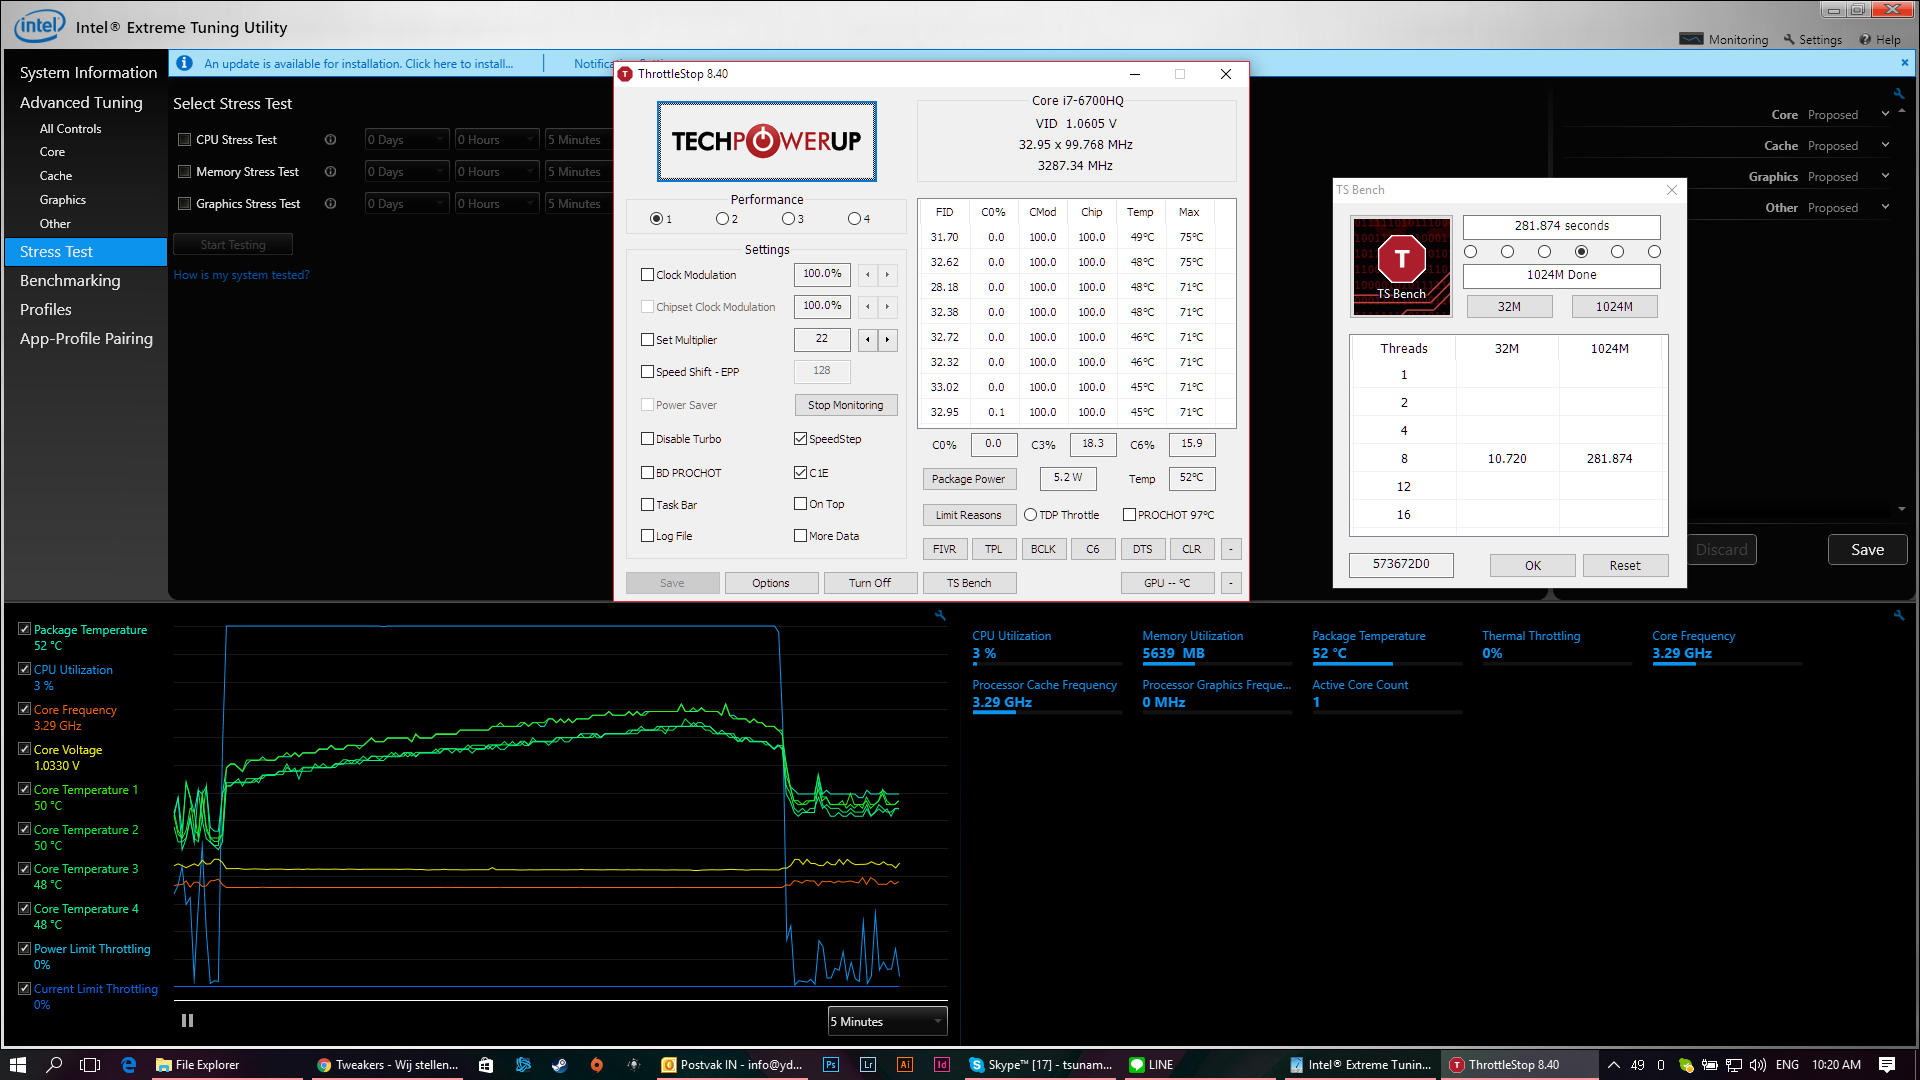Viewport: 1920px width, 1080px height.
Task: Open Illustrator from the taskbar
Action: pyautogui.click(x=905, y=1065)
